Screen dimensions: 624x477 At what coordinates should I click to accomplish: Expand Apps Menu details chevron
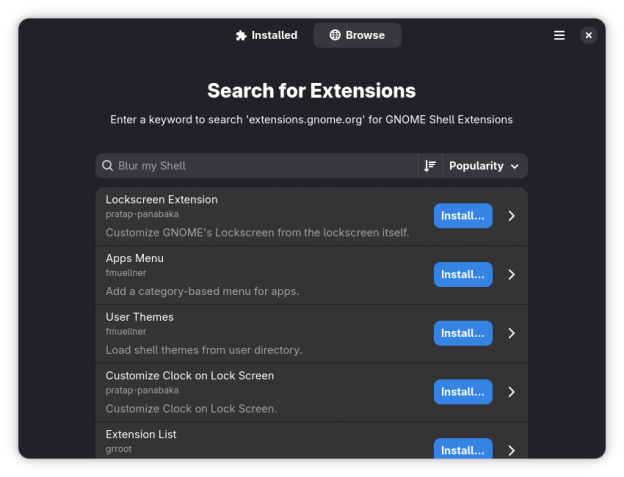click(512, 275)
